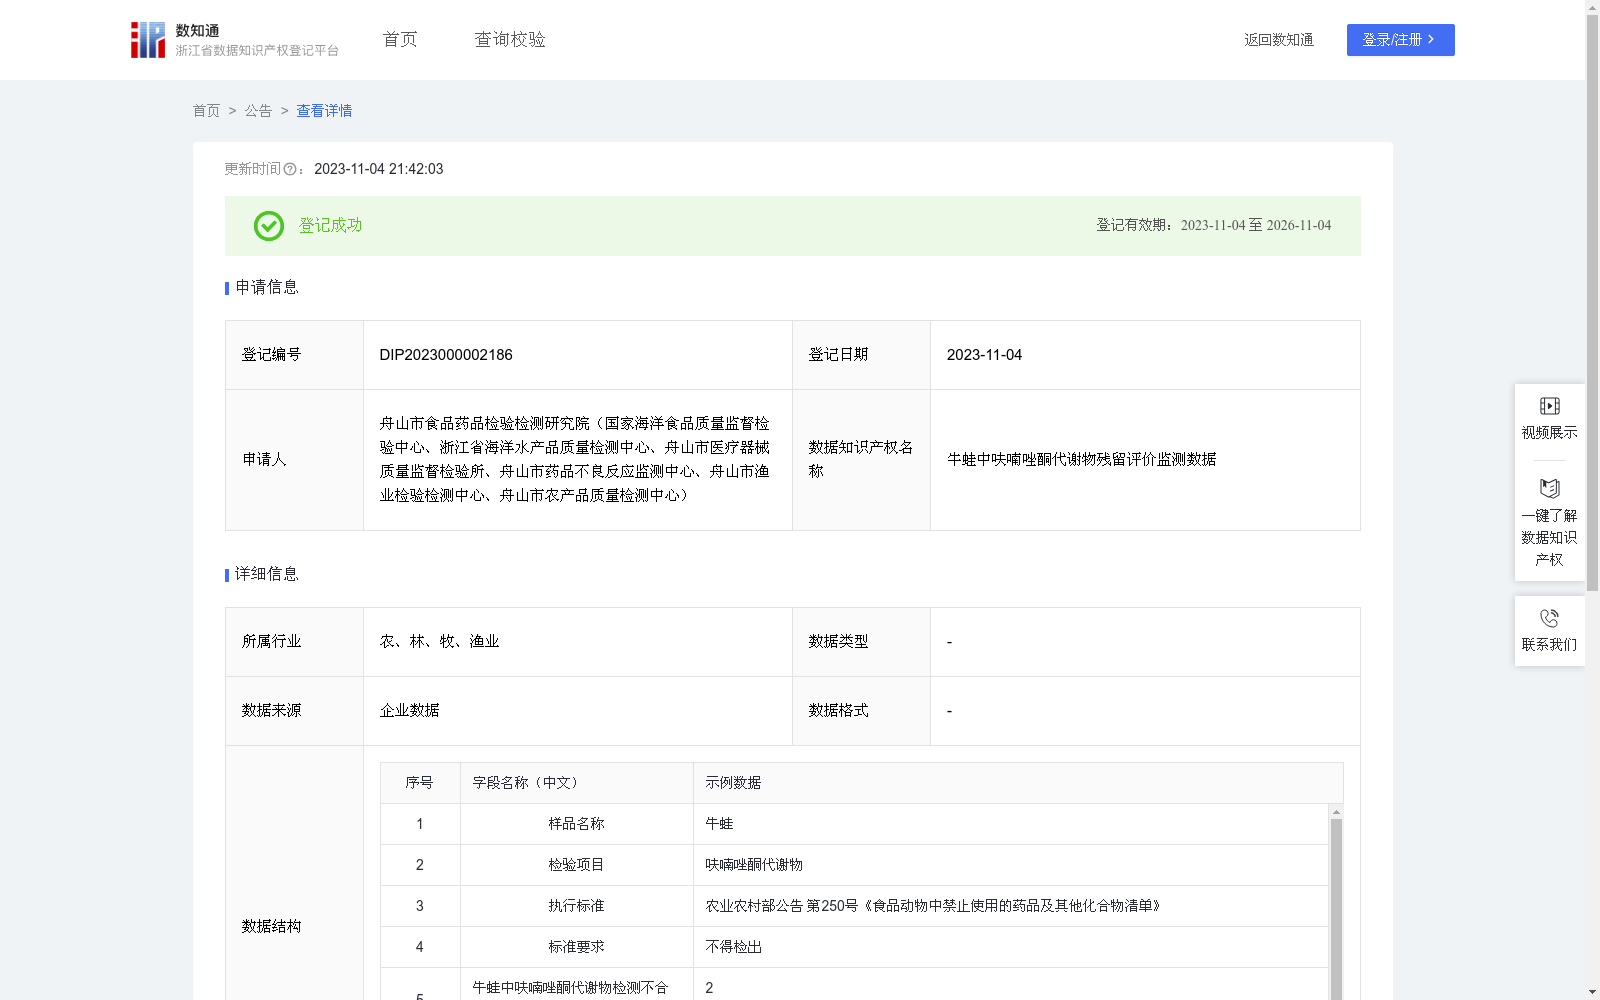
Task: Click the help icon beside 更新时间
Action: point(290,170)
